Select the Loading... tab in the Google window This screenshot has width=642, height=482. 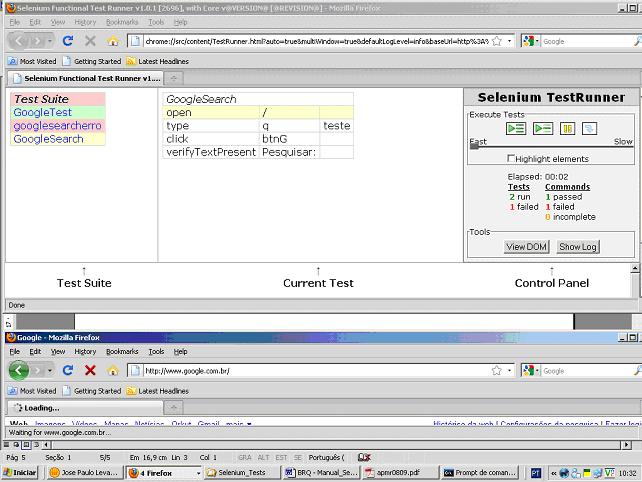(85, 408)
